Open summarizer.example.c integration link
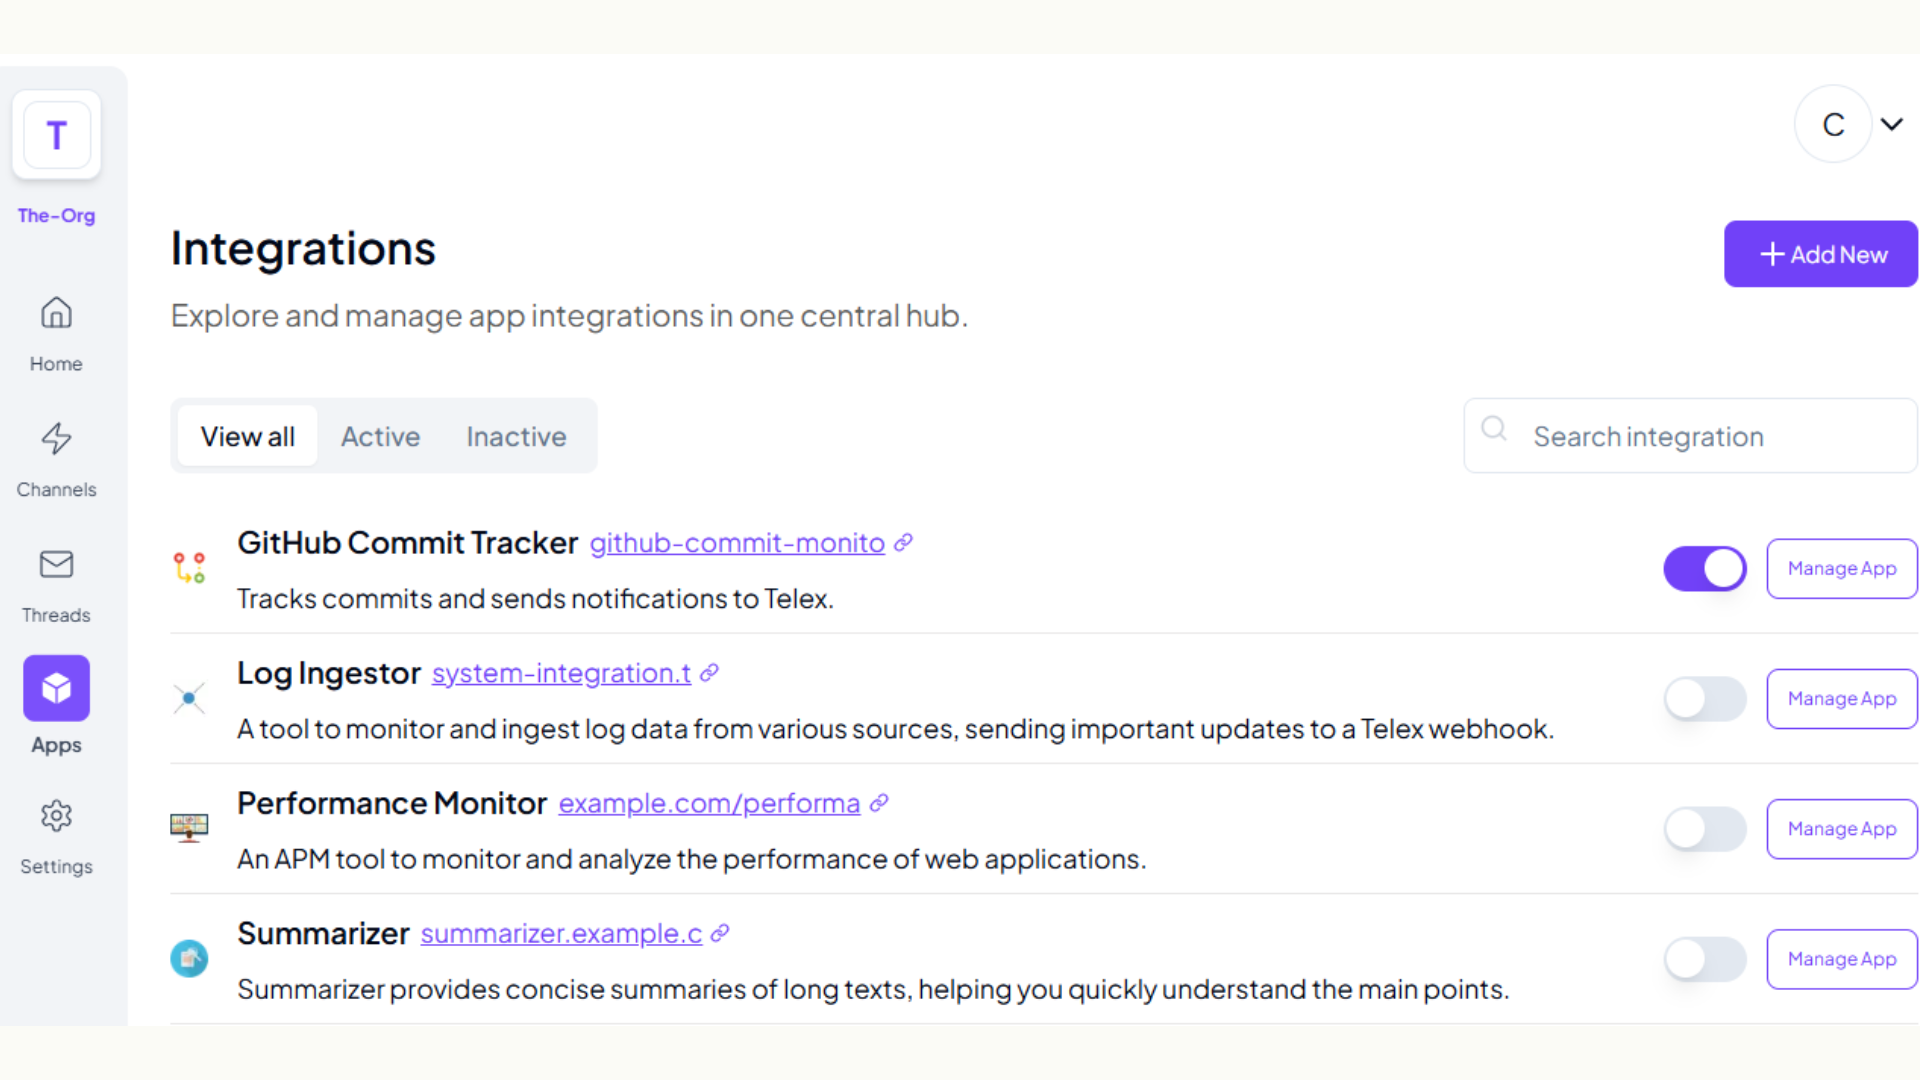Screen dimensions: 1920x1080 [x=558, y=934]
